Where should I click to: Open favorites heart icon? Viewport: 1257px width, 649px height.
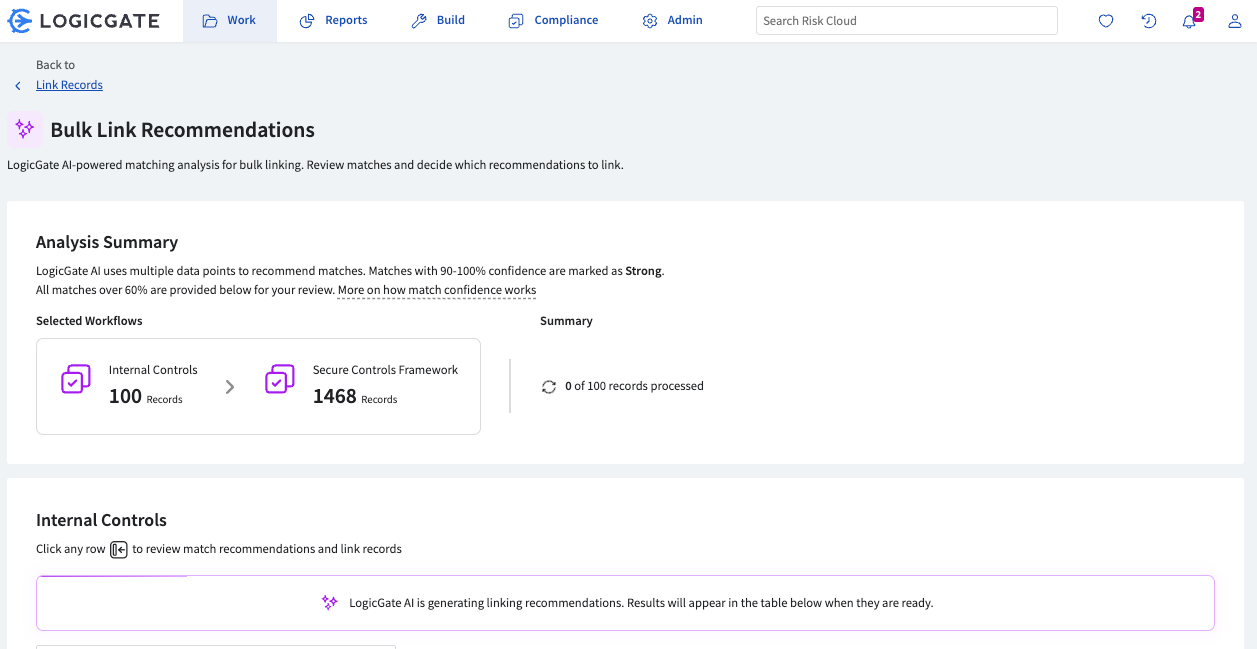coord(1106,21)
